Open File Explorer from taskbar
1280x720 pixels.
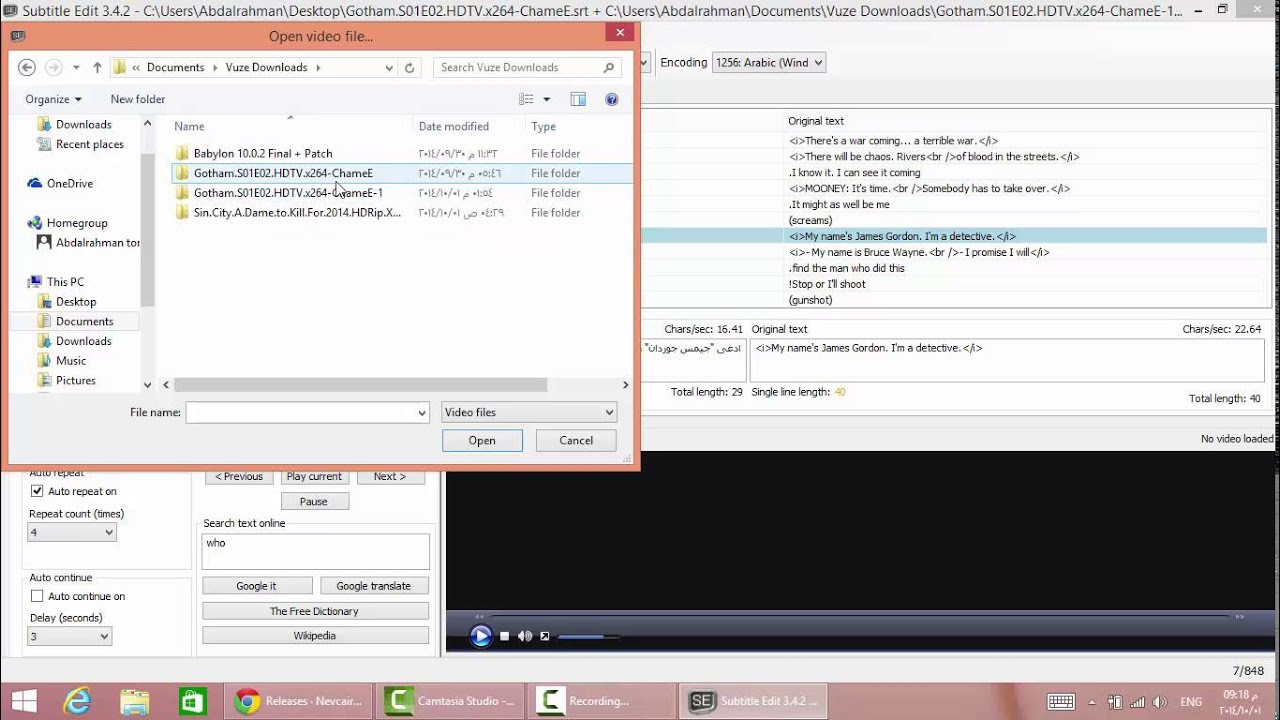coord(134,701)
